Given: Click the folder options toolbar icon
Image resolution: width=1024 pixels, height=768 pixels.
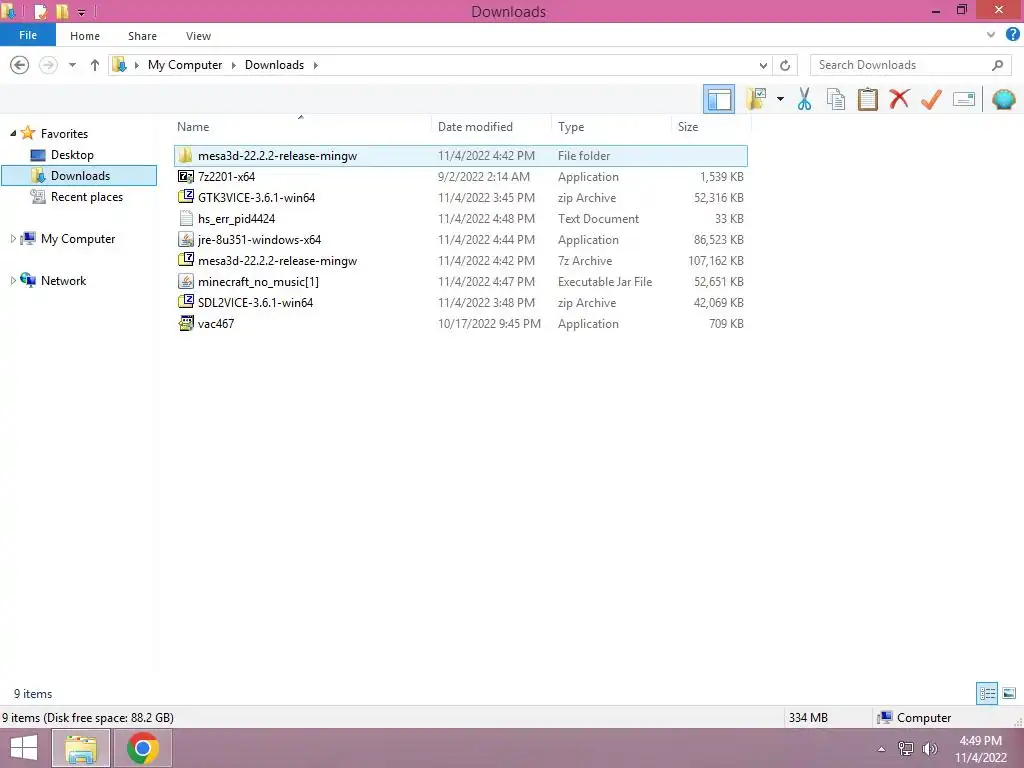Looking at the screenshot, I should tap(756, 99).
